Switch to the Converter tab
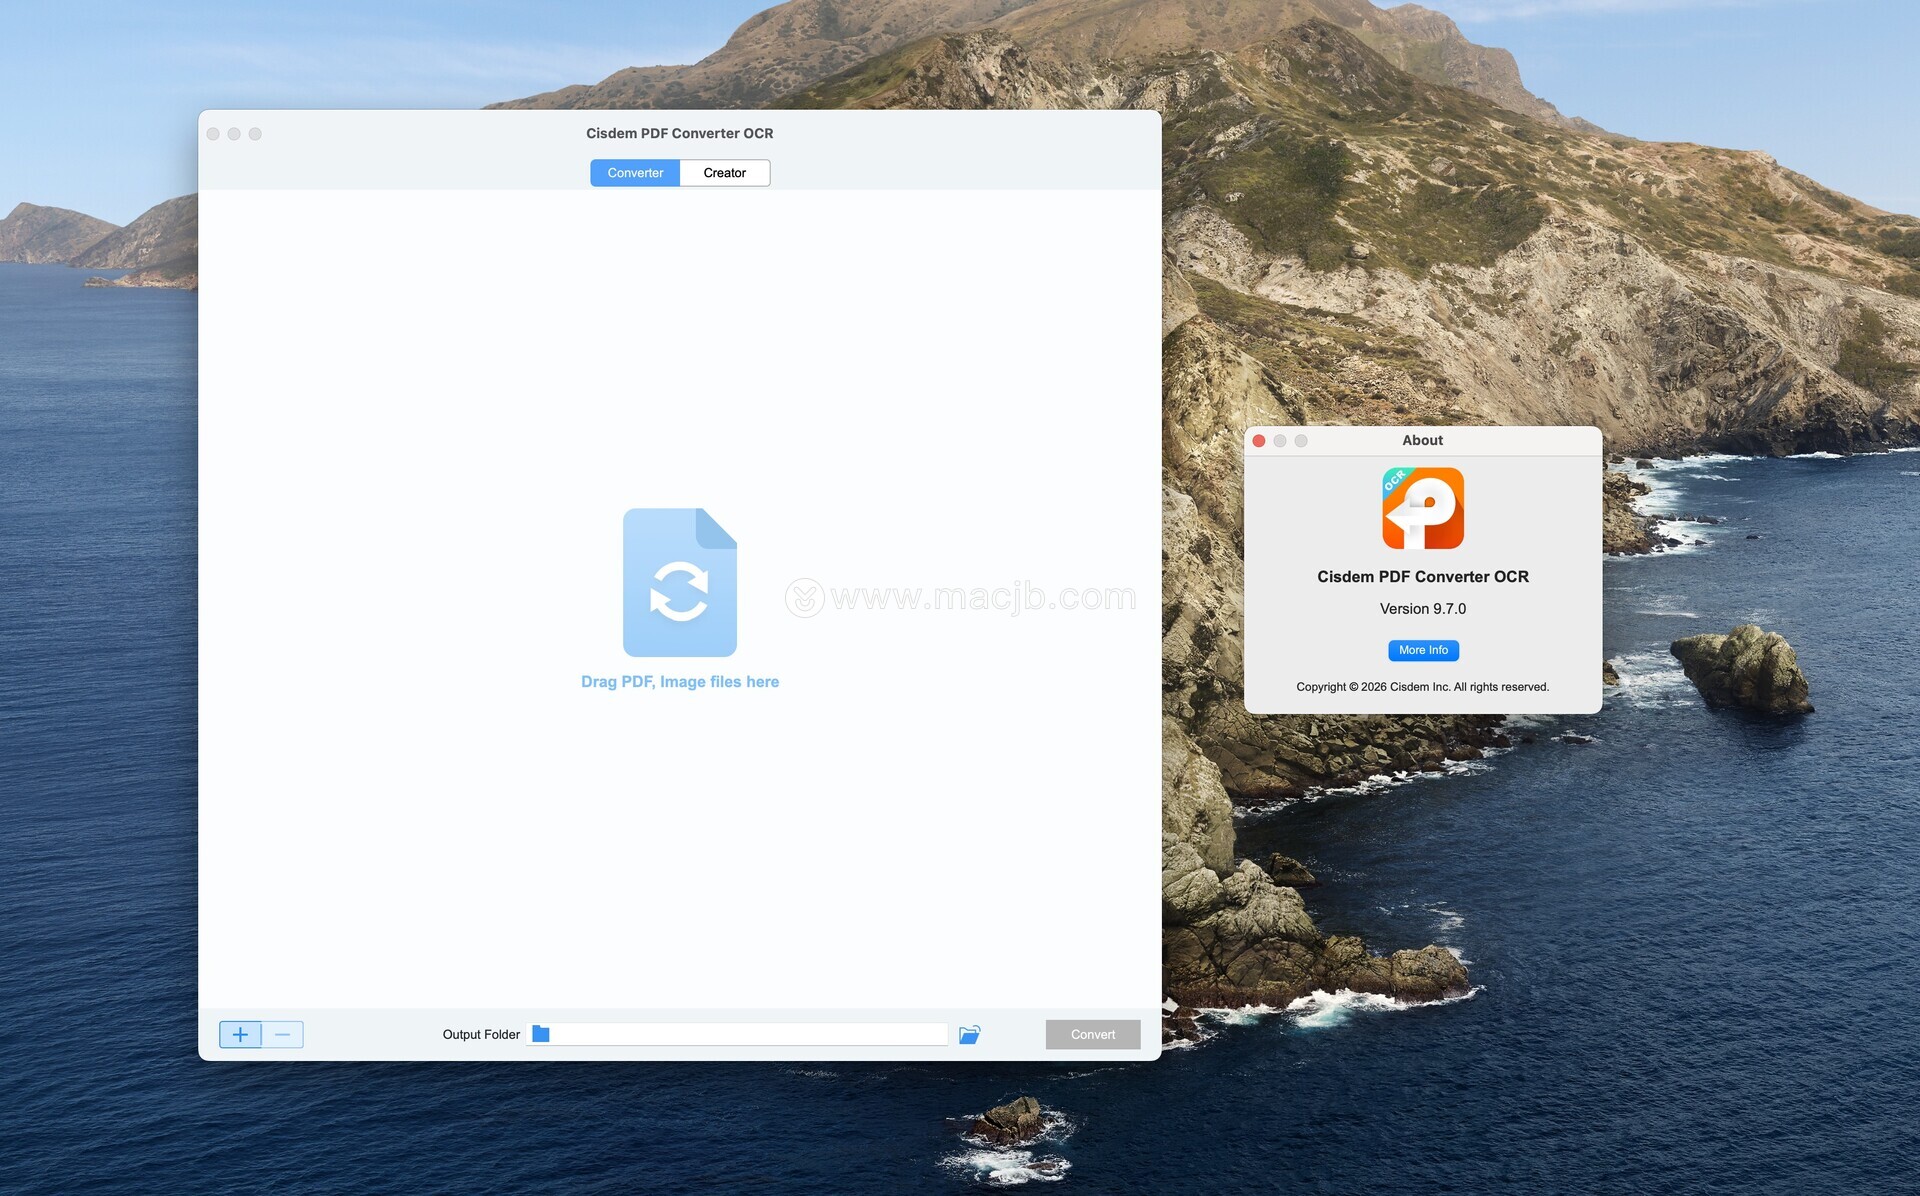 pyautogui.click(x=635, y=173)
